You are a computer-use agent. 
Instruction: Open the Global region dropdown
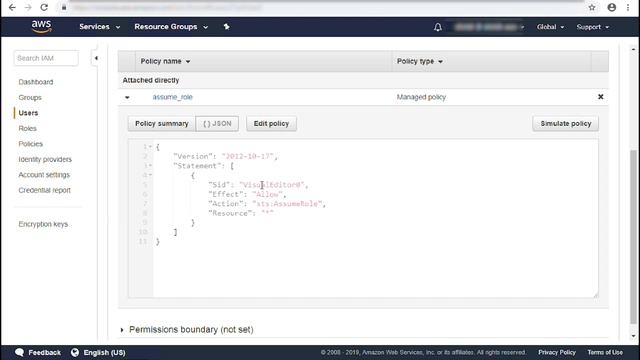550,27
